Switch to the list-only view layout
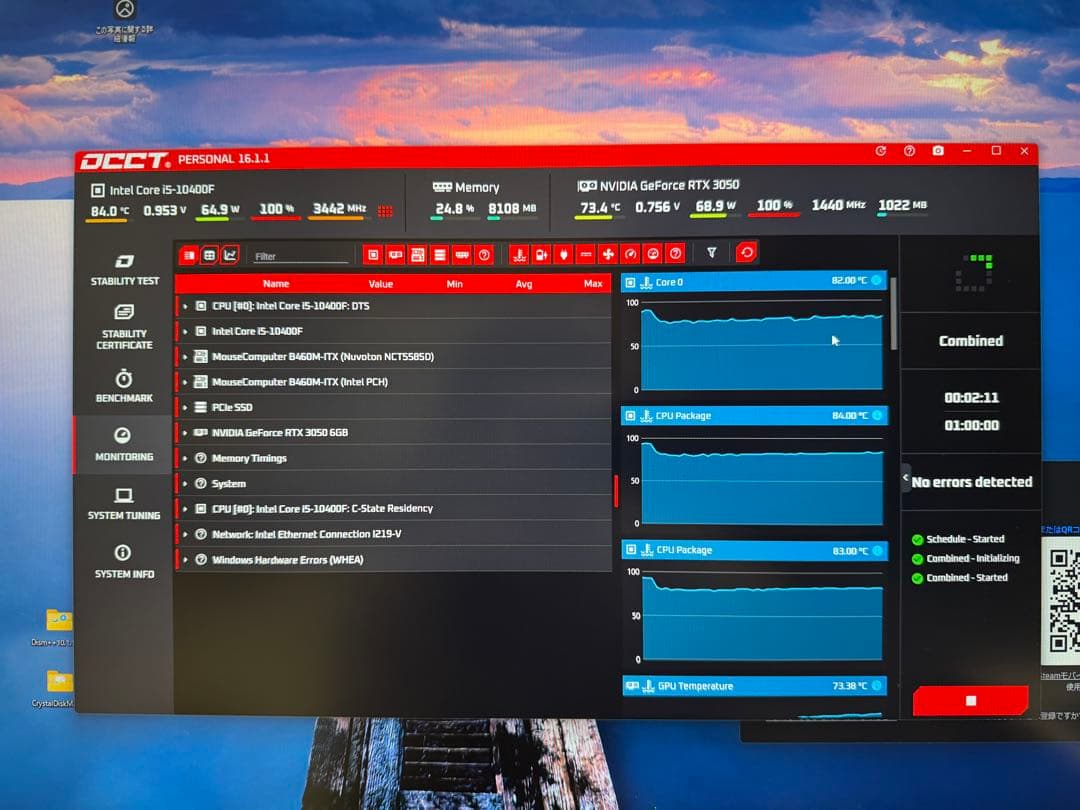This screenshot has width=1080, height=810. (x=189, y=256)
